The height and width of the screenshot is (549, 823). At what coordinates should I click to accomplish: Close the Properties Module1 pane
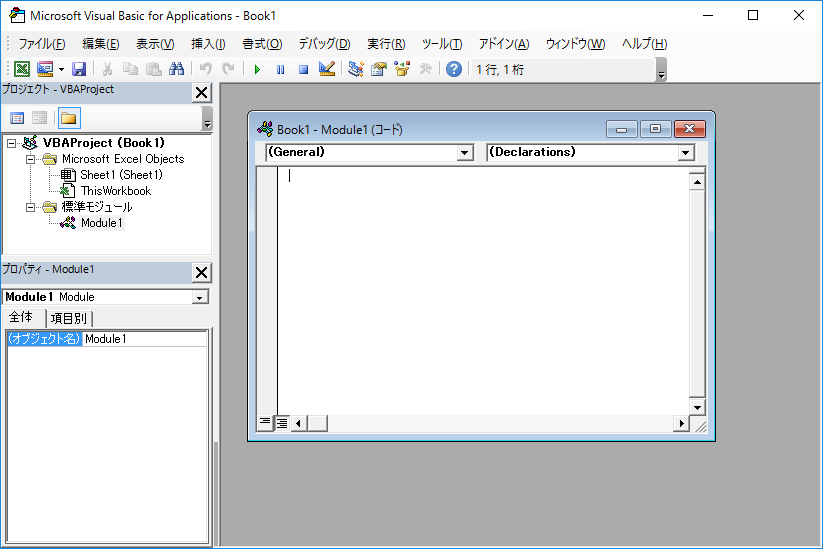pos(202,273)
